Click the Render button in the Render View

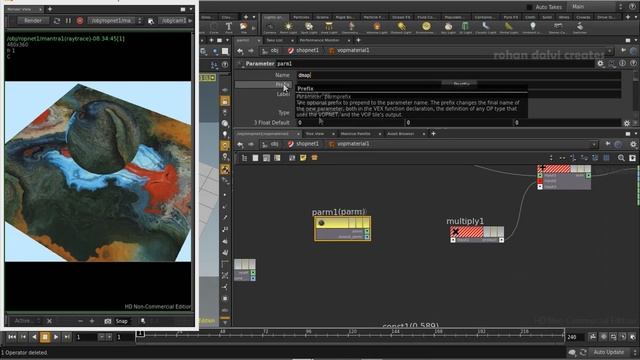point(33,20)
